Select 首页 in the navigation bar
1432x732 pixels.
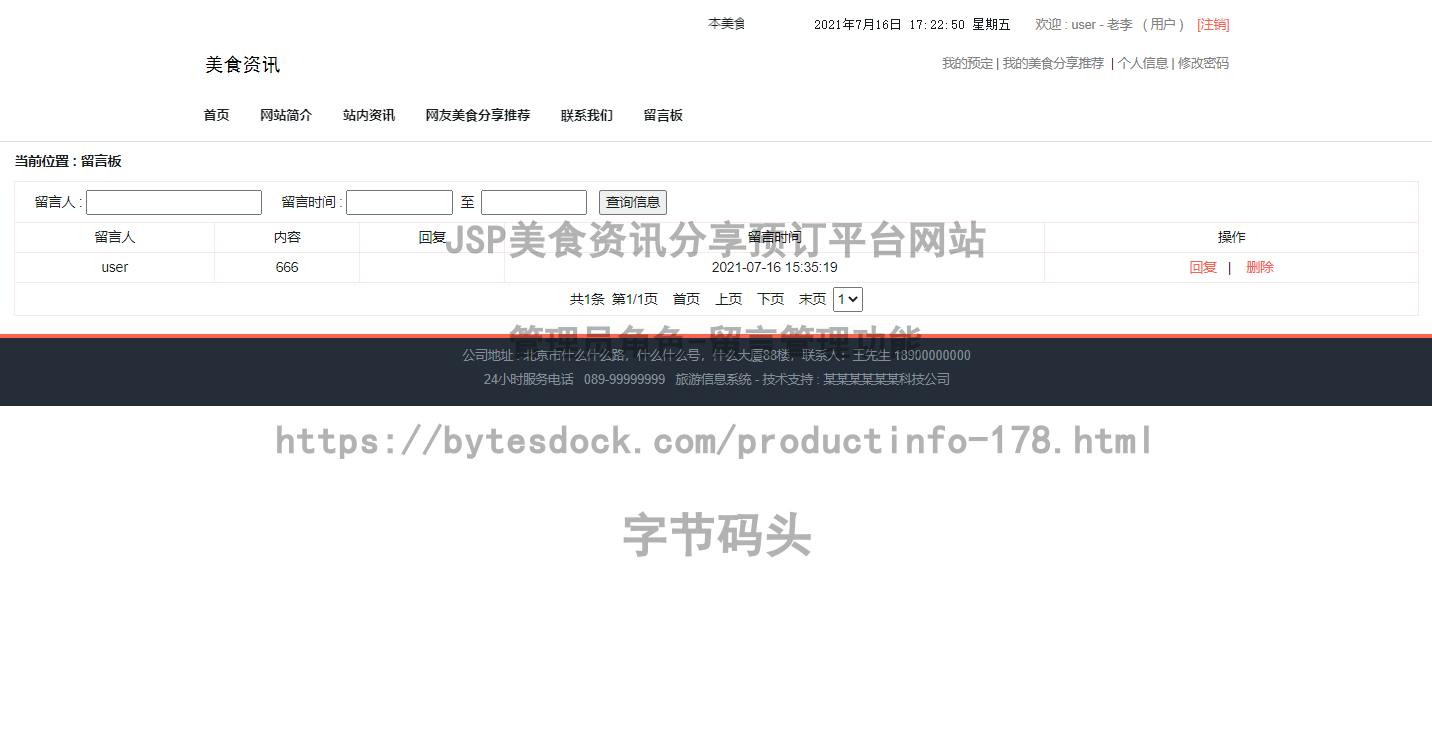point(216,115)
